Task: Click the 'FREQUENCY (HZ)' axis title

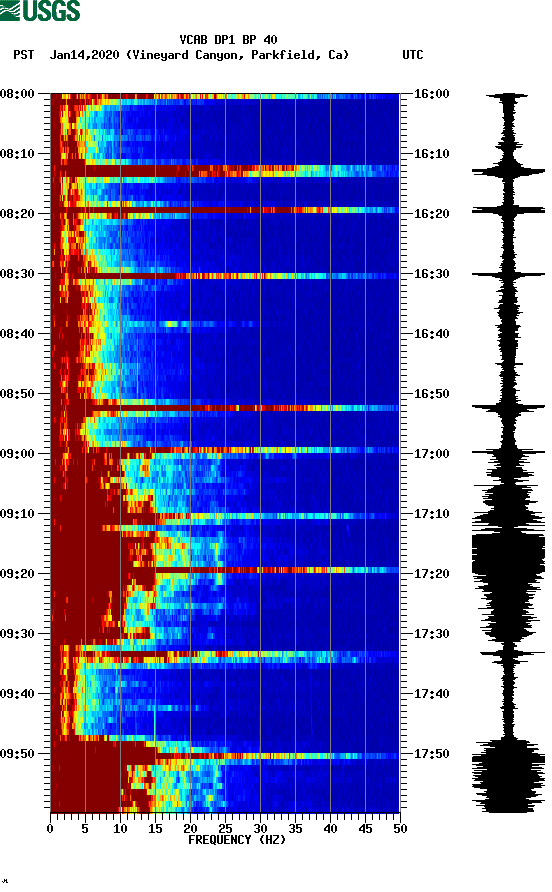Action: pyautogui.click(x=237, y=840)
